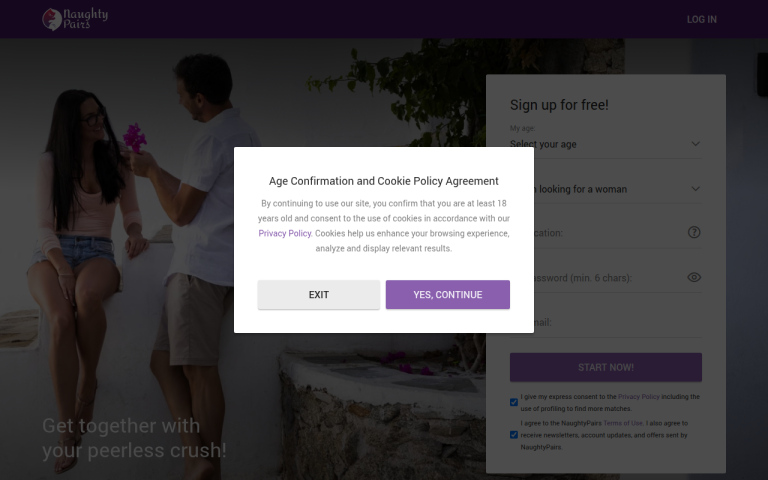Click the chevron beside 'Select your age'
The image size is (768, 480).
[695, 144]
